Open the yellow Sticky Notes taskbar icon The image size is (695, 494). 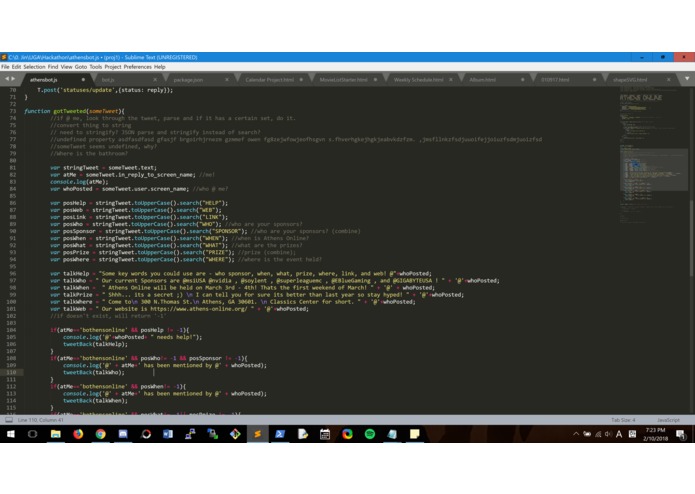pyautogui.click(x=414, y=434)
